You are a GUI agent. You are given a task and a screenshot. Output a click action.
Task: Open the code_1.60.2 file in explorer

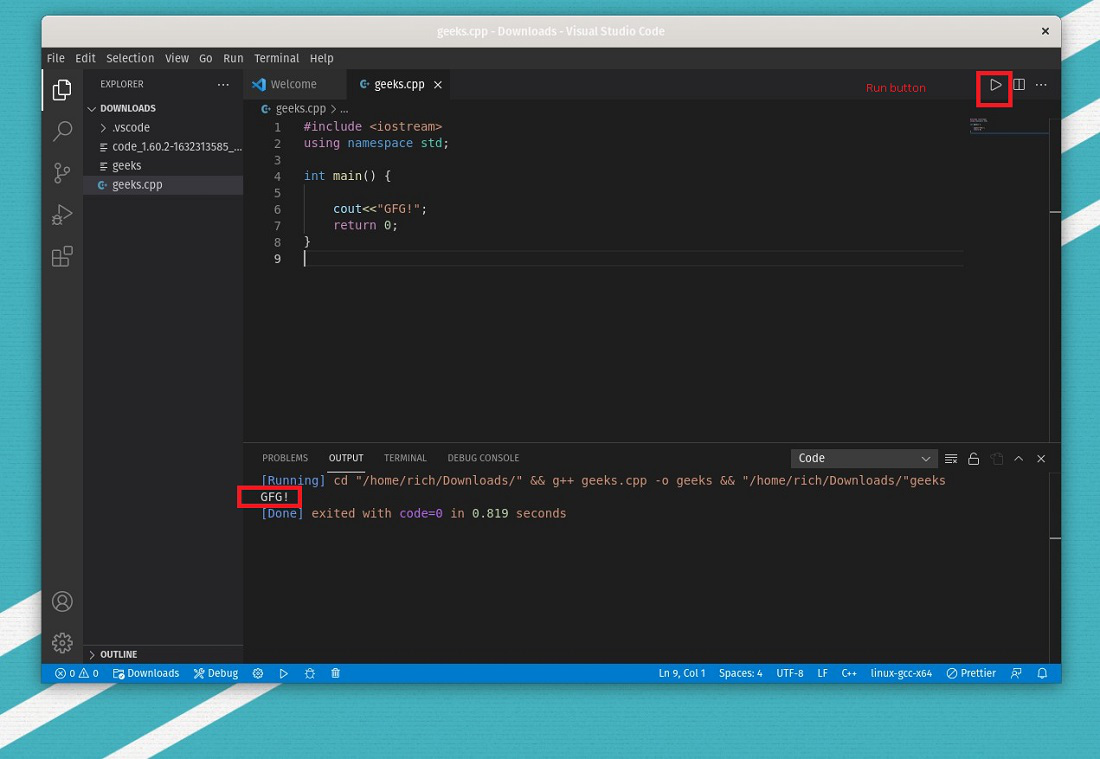163,147
